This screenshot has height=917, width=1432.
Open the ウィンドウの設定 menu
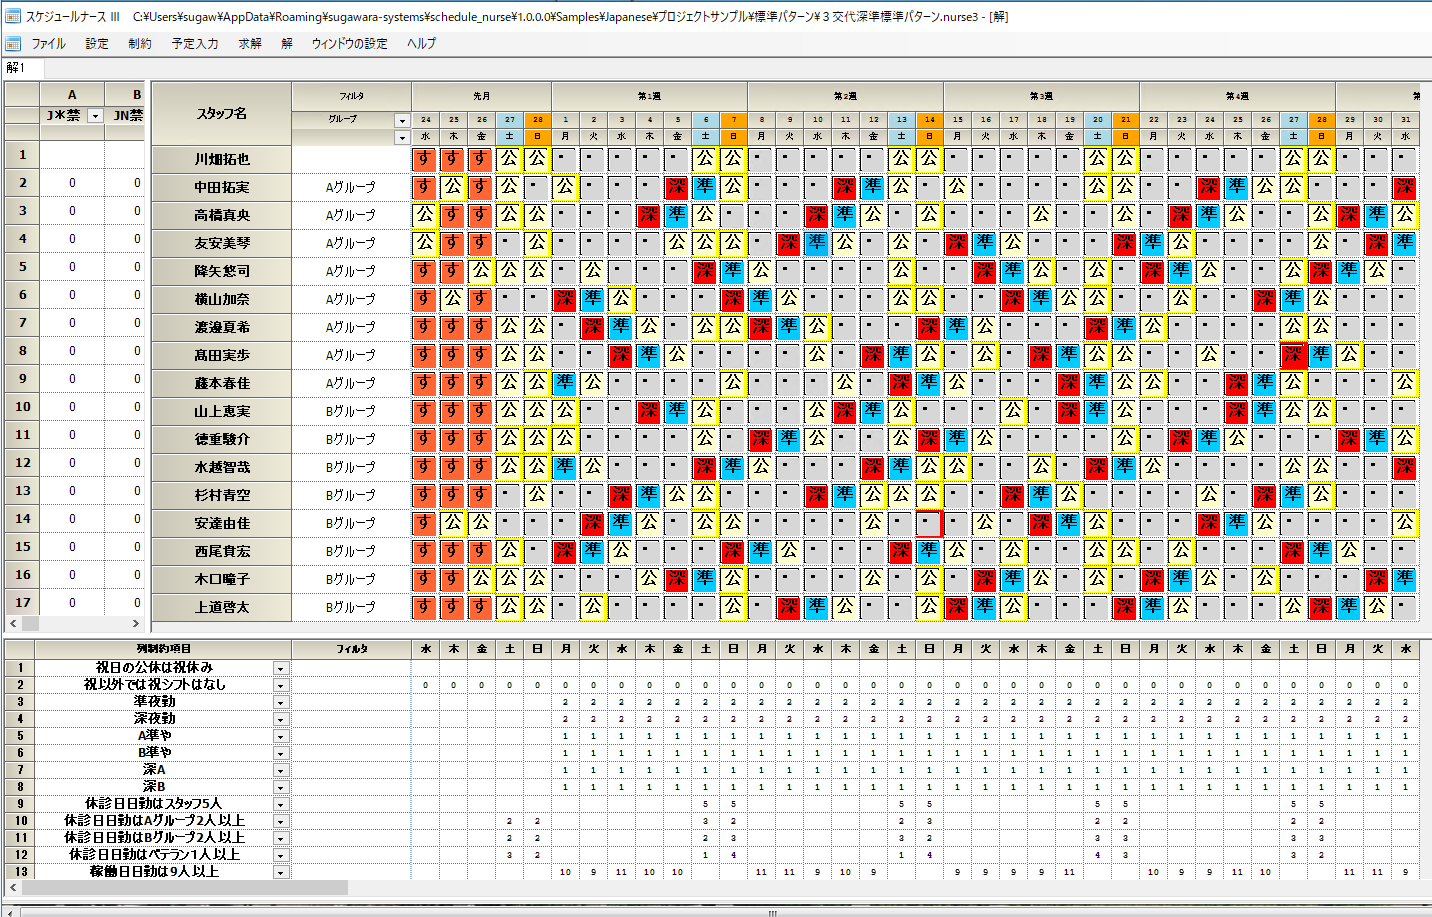[349, 43]
